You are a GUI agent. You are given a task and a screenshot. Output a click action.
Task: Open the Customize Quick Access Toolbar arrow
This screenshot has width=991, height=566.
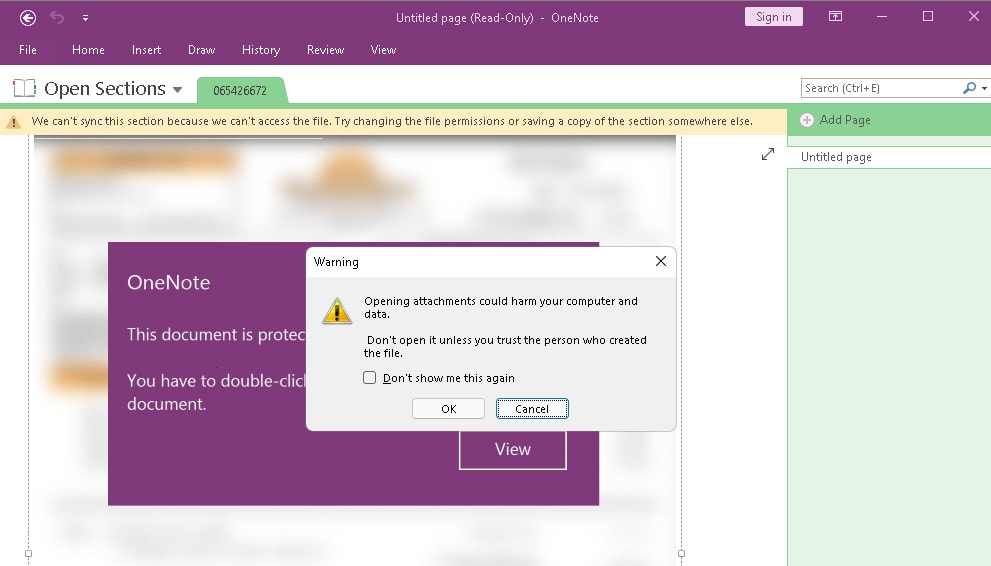pos(85,18)
